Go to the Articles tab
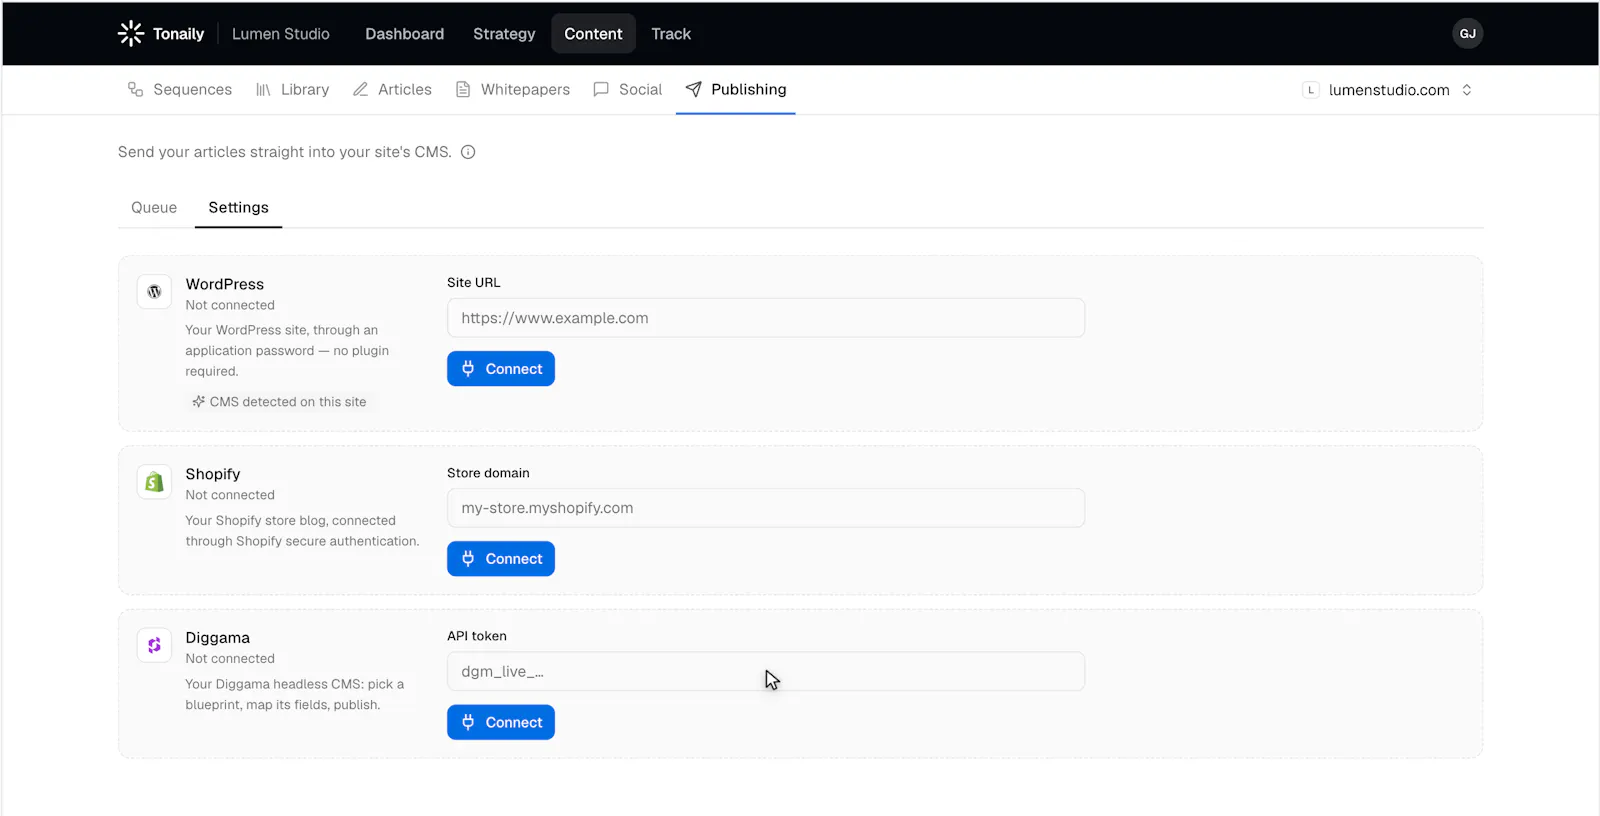This screenshot has height=816, width=1600. 392,90
